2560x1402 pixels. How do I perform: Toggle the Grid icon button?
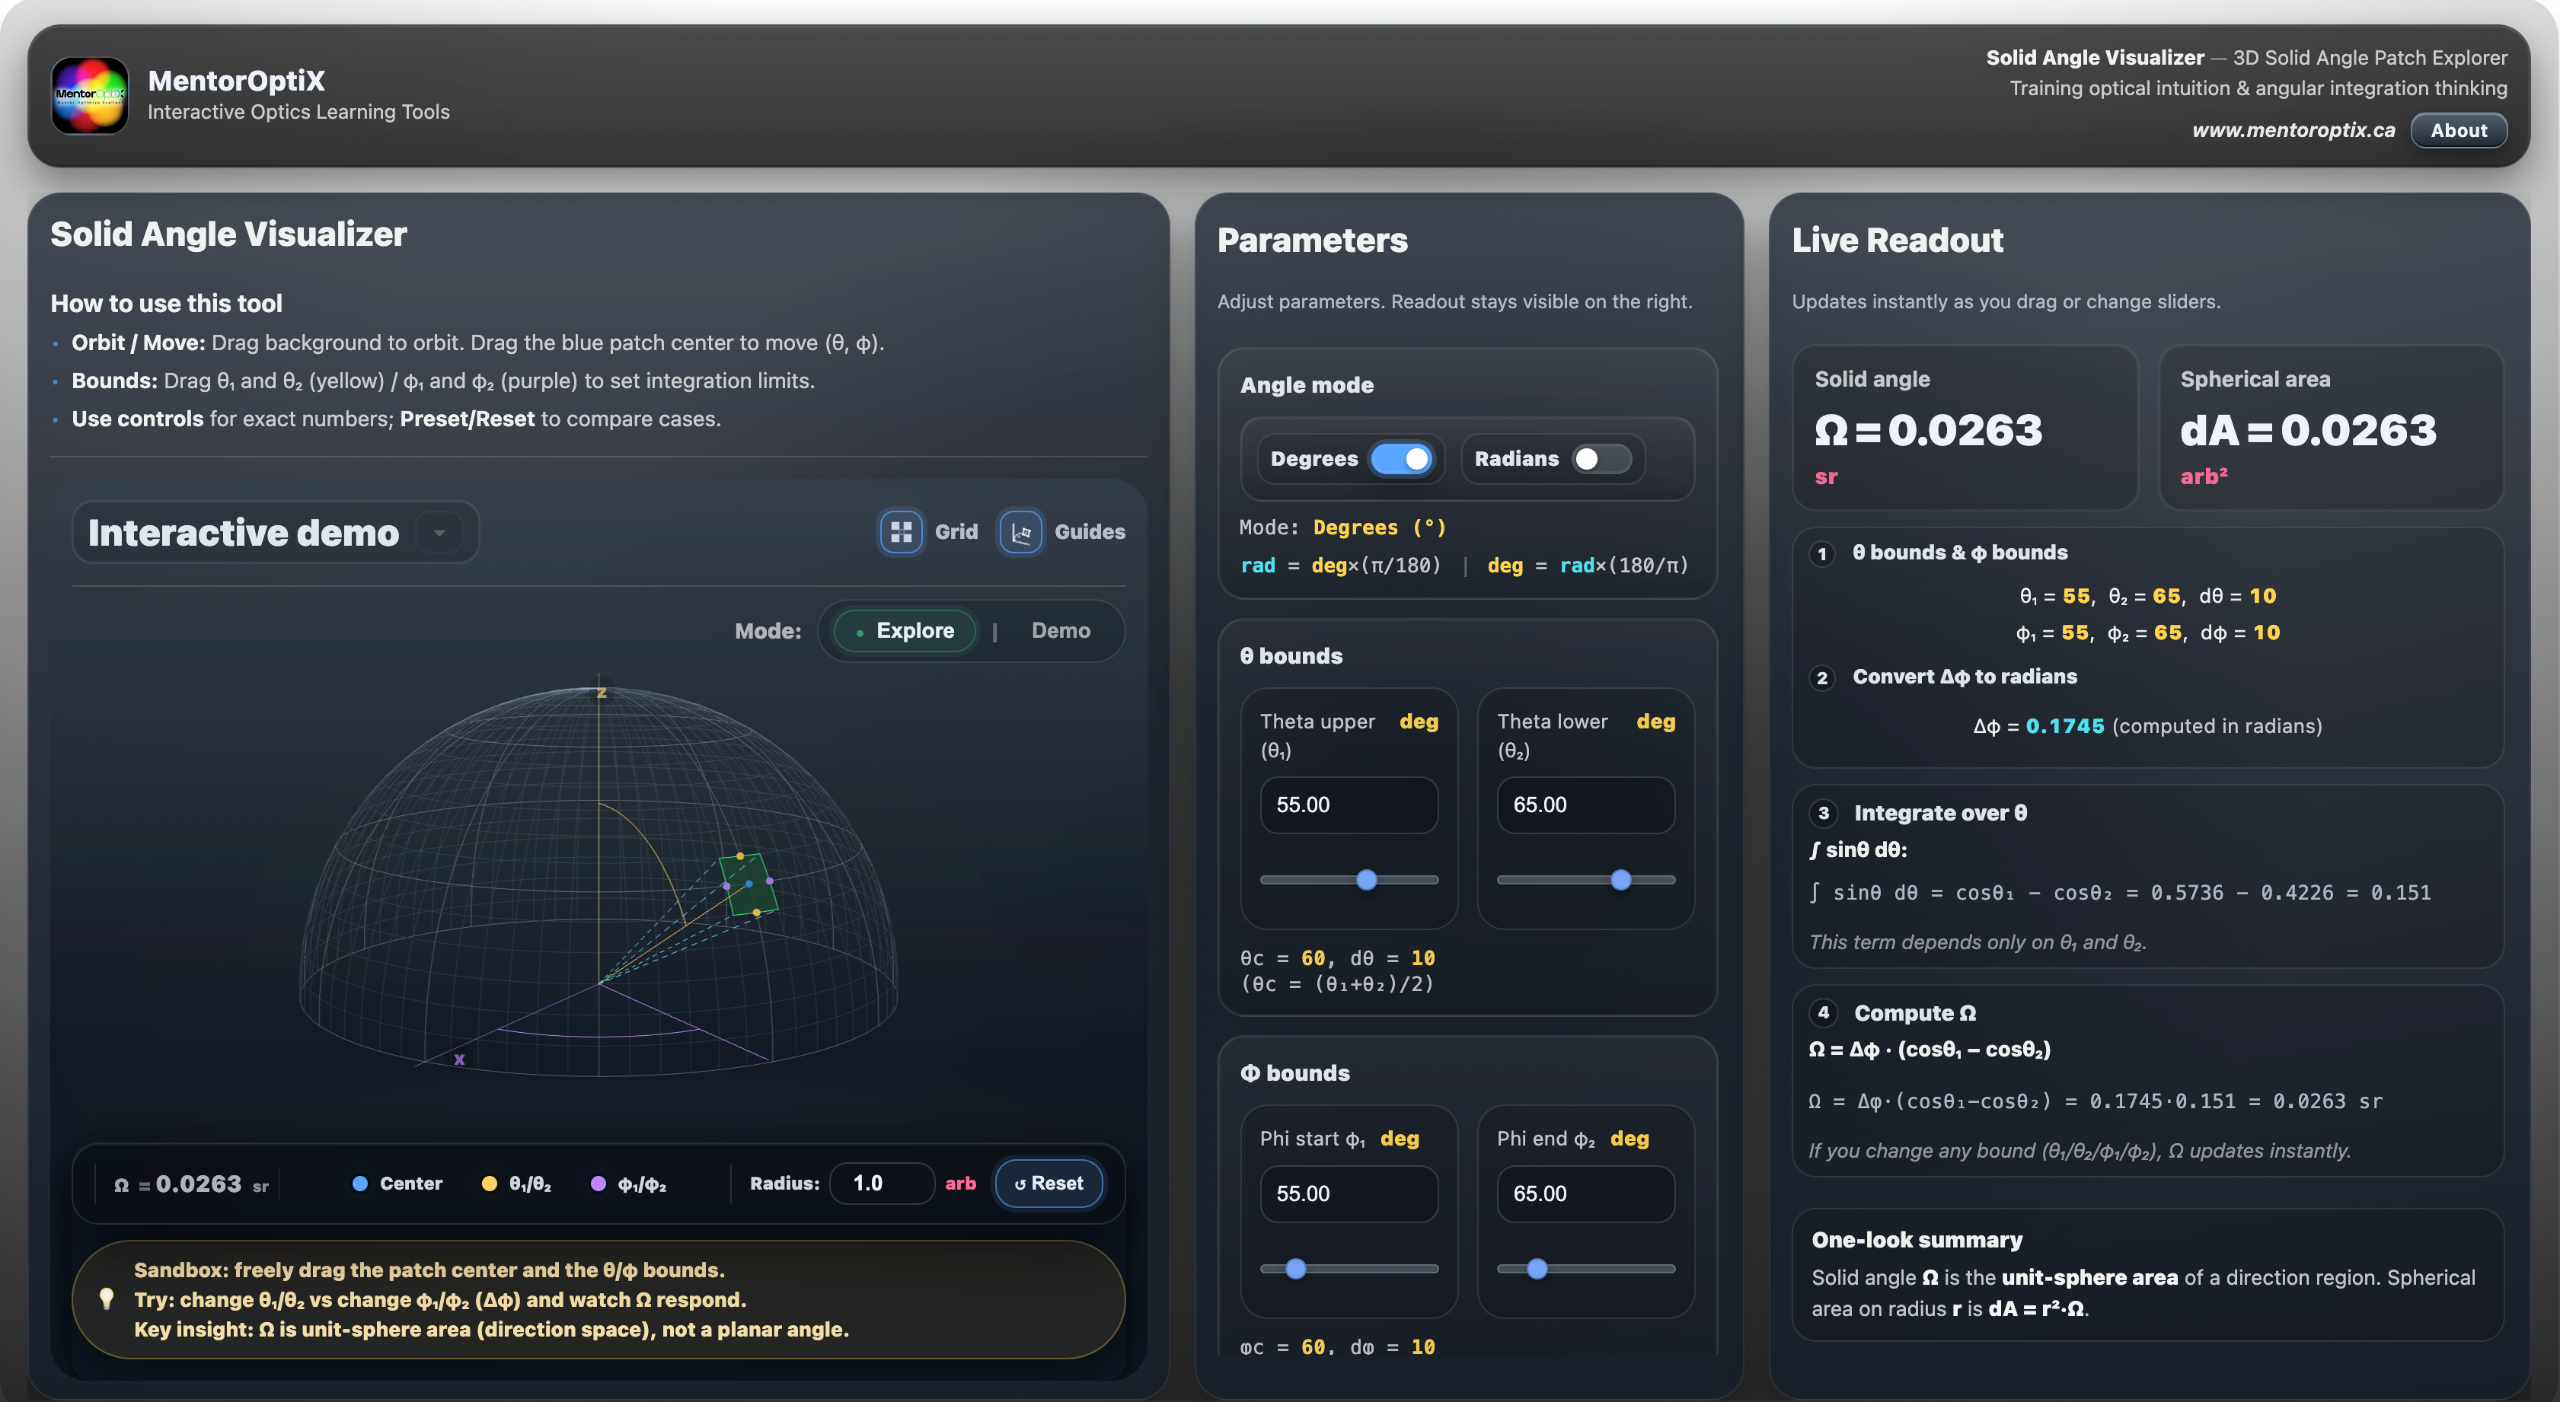click(901, 532)
